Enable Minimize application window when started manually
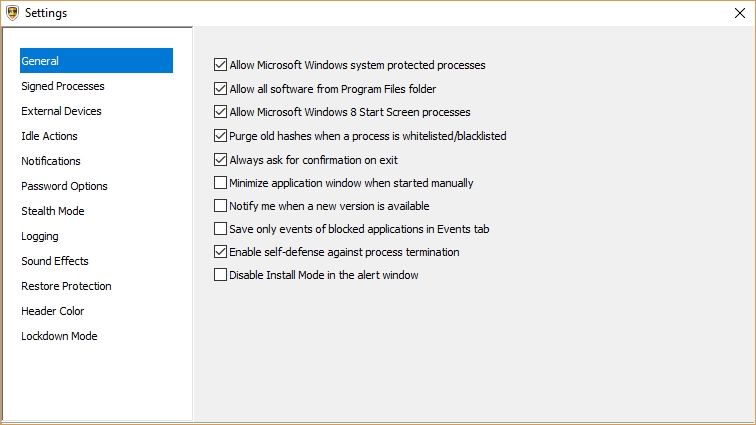The width and height of the screenshot is (756, 425). [x=221, y=183]
